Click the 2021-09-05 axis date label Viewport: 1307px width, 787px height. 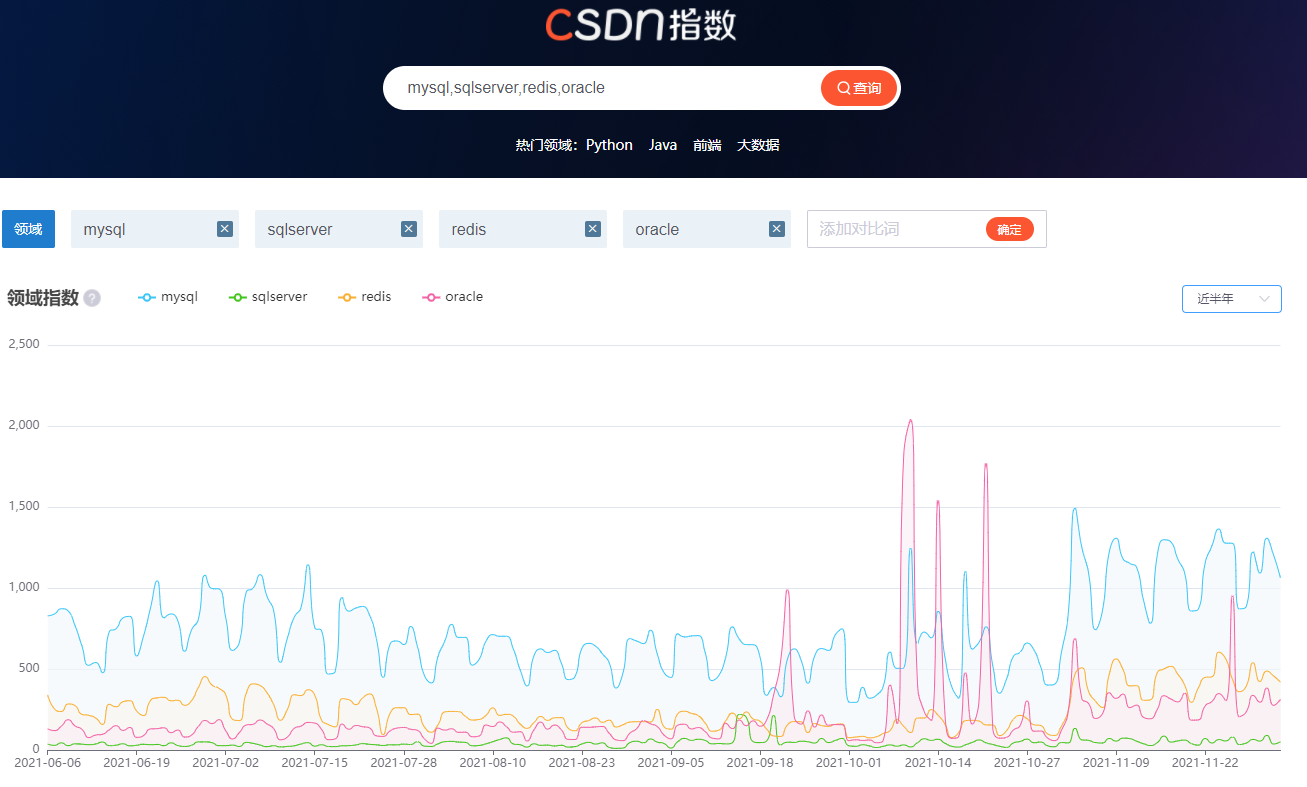point(671,762)
